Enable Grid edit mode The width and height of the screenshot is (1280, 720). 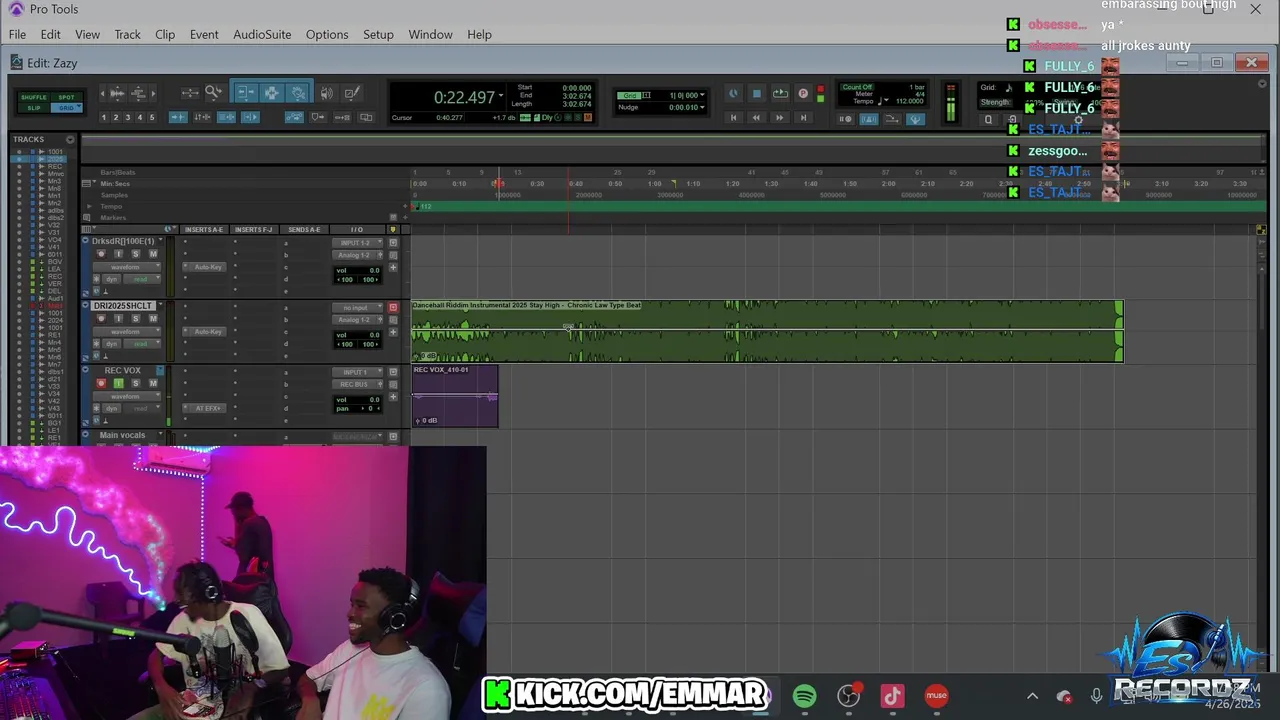click(66, 108)
